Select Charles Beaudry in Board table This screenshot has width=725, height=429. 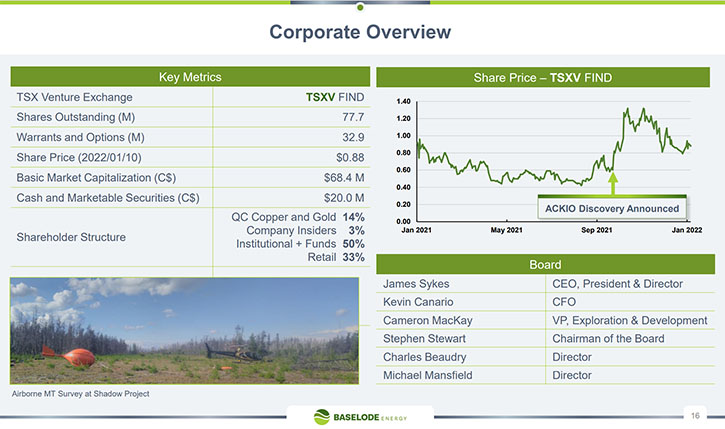click(x=424, y=357)
